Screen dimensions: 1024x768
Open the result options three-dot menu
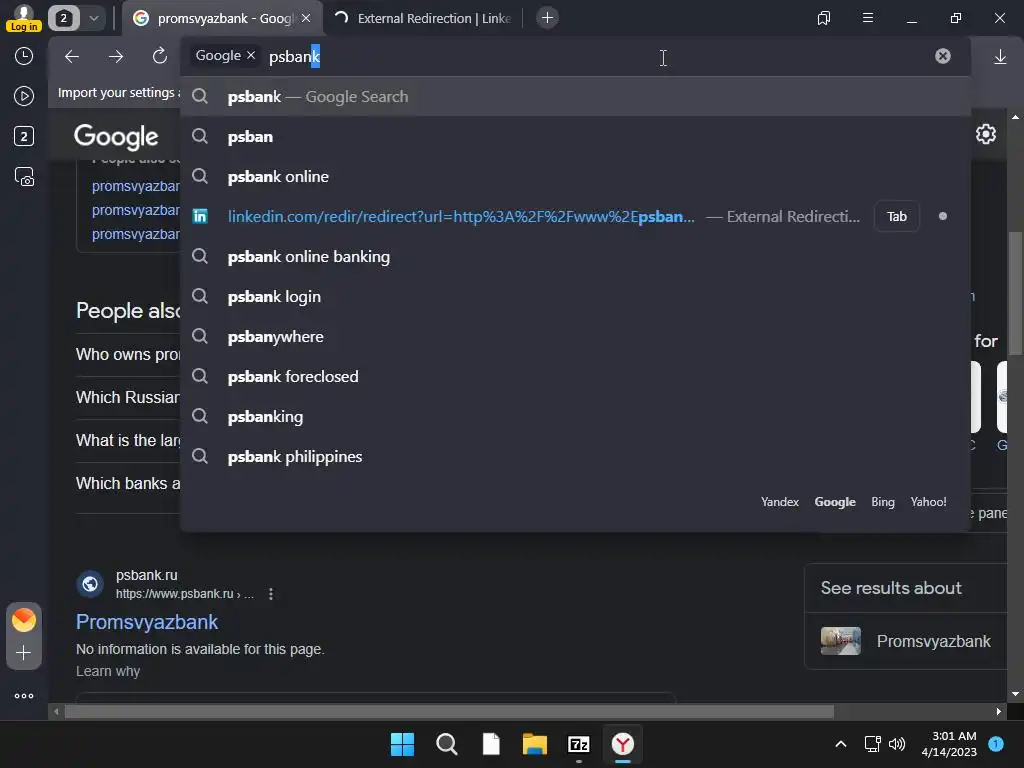[270, 594]
